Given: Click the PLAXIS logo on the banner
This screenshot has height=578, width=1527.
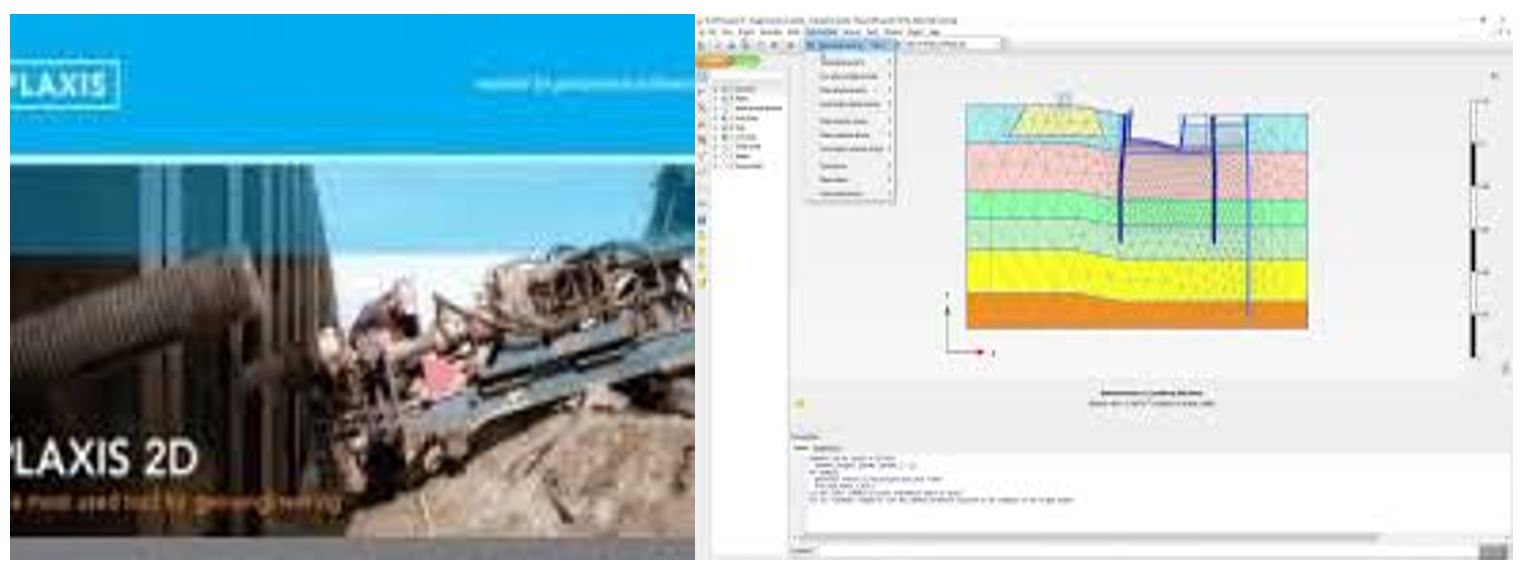Looking at the screenshot, I should click(x=62, y=84).
